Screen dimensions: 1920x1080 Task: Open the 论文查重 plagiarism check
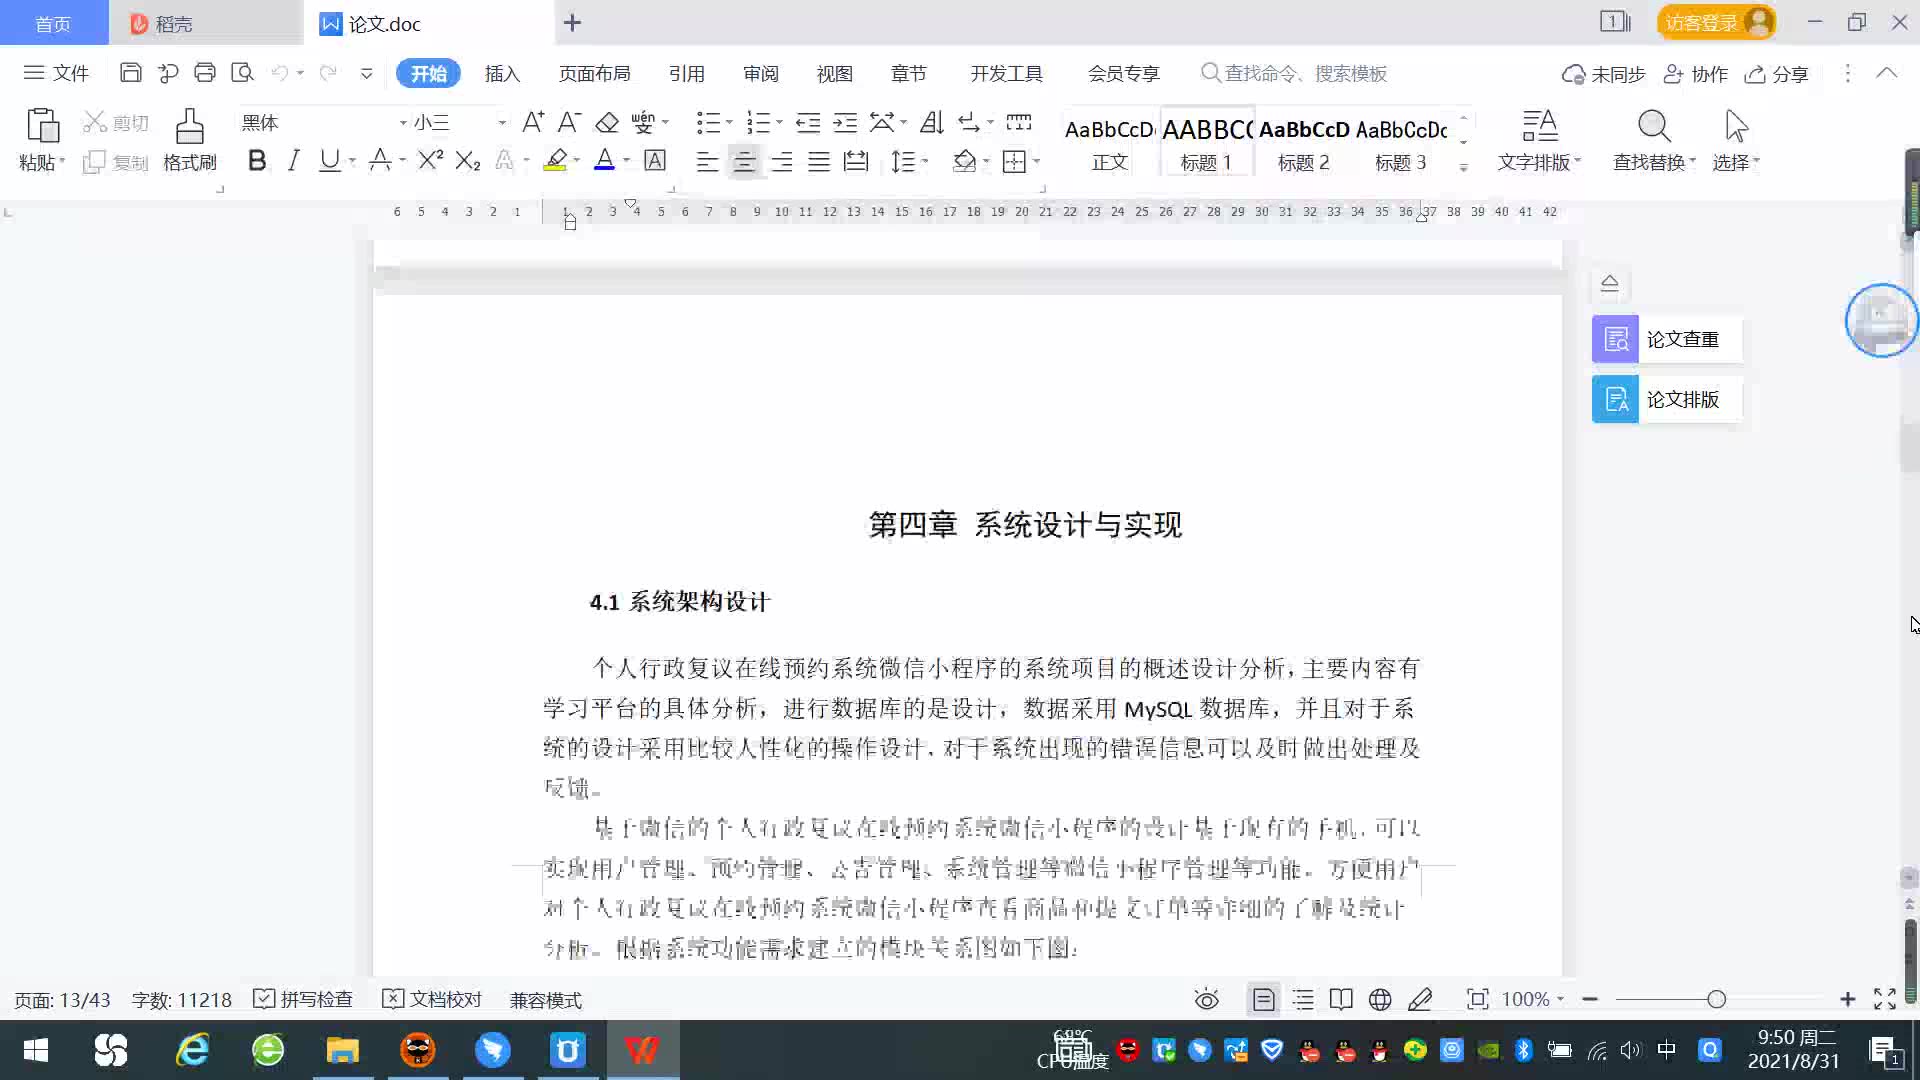tap(1667, 339)
